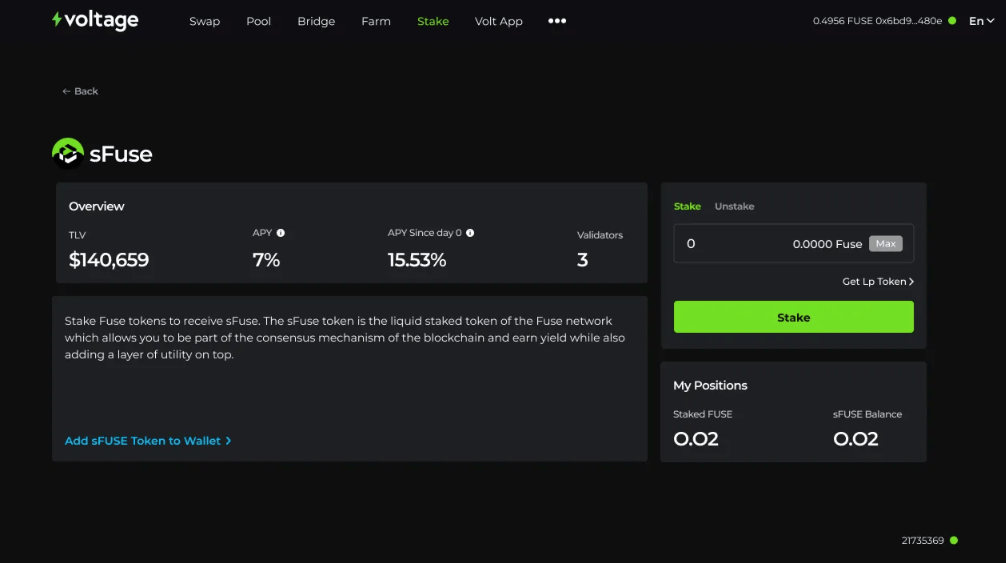Select the Stake navigation item
This screenshot has width=1006, height=563.
pyautogui.click(x=433, y=21)
